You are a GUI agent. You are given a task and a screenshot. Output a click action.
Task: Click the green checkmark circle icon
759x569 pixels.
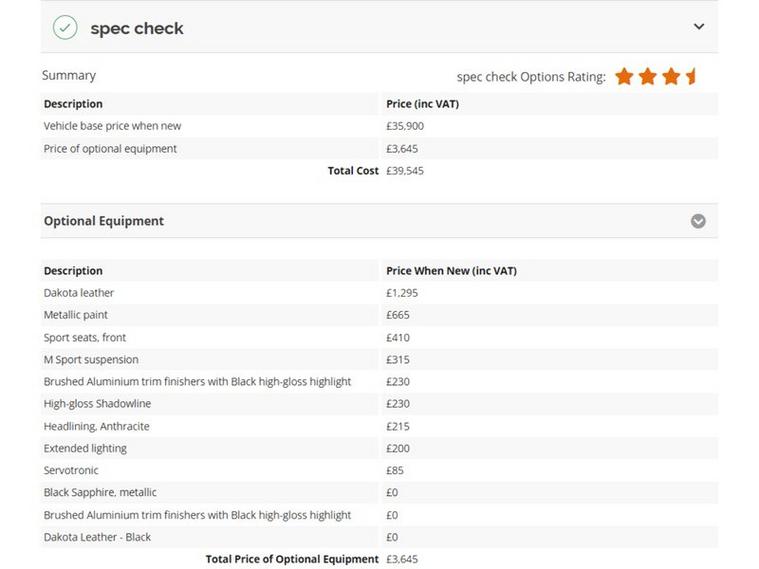(x=65, y=28)
